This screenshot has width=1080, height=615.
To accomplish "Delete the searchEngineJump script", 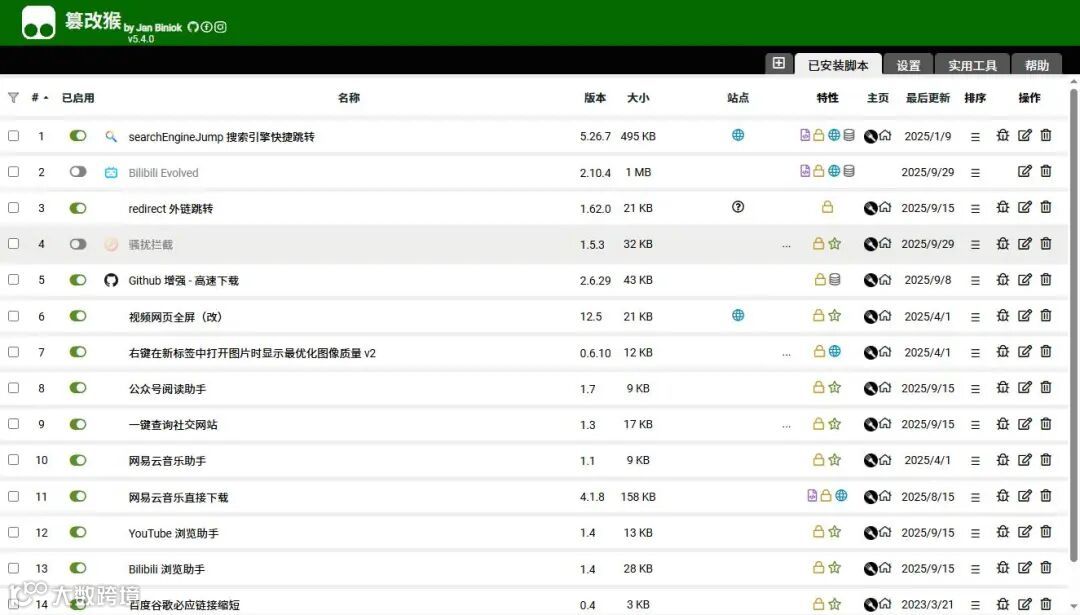I will [1046, 135].
